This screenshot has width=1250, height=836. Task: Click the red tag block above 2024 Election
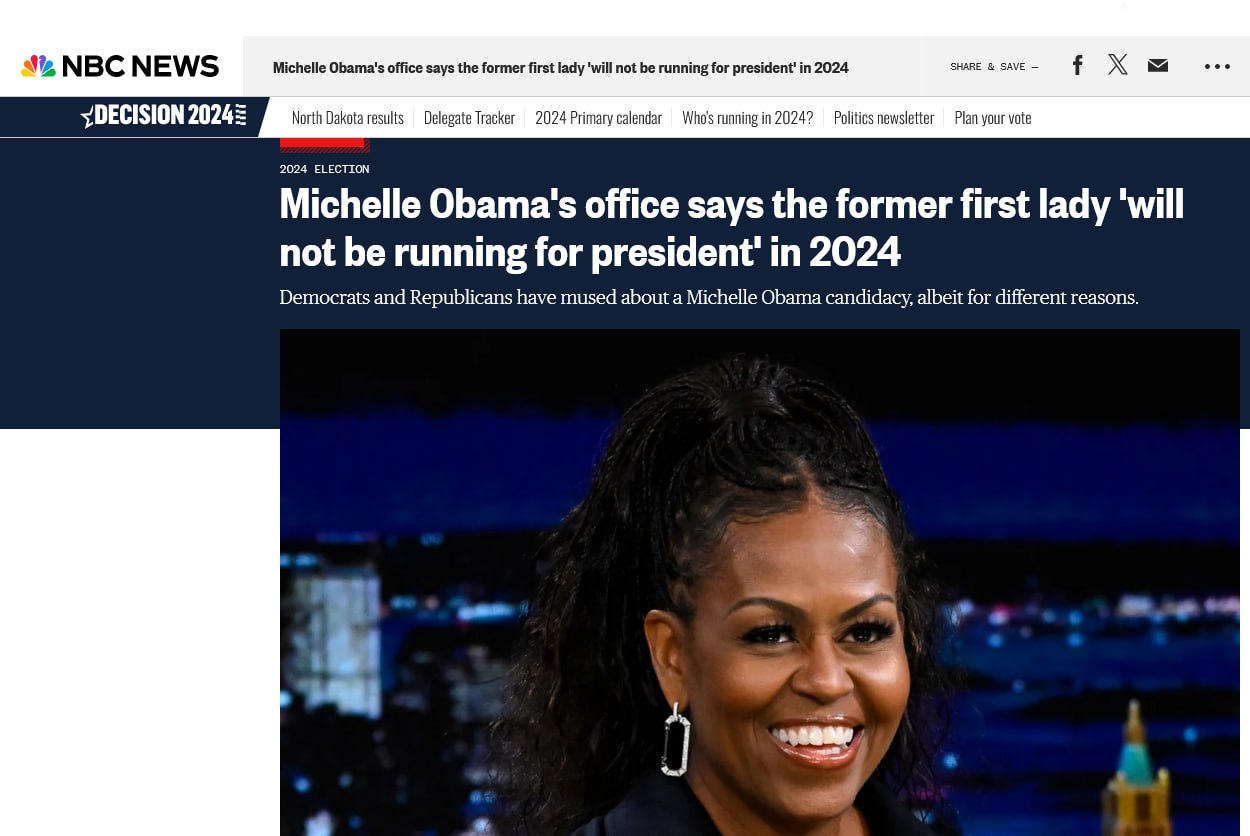pos(324,144)
